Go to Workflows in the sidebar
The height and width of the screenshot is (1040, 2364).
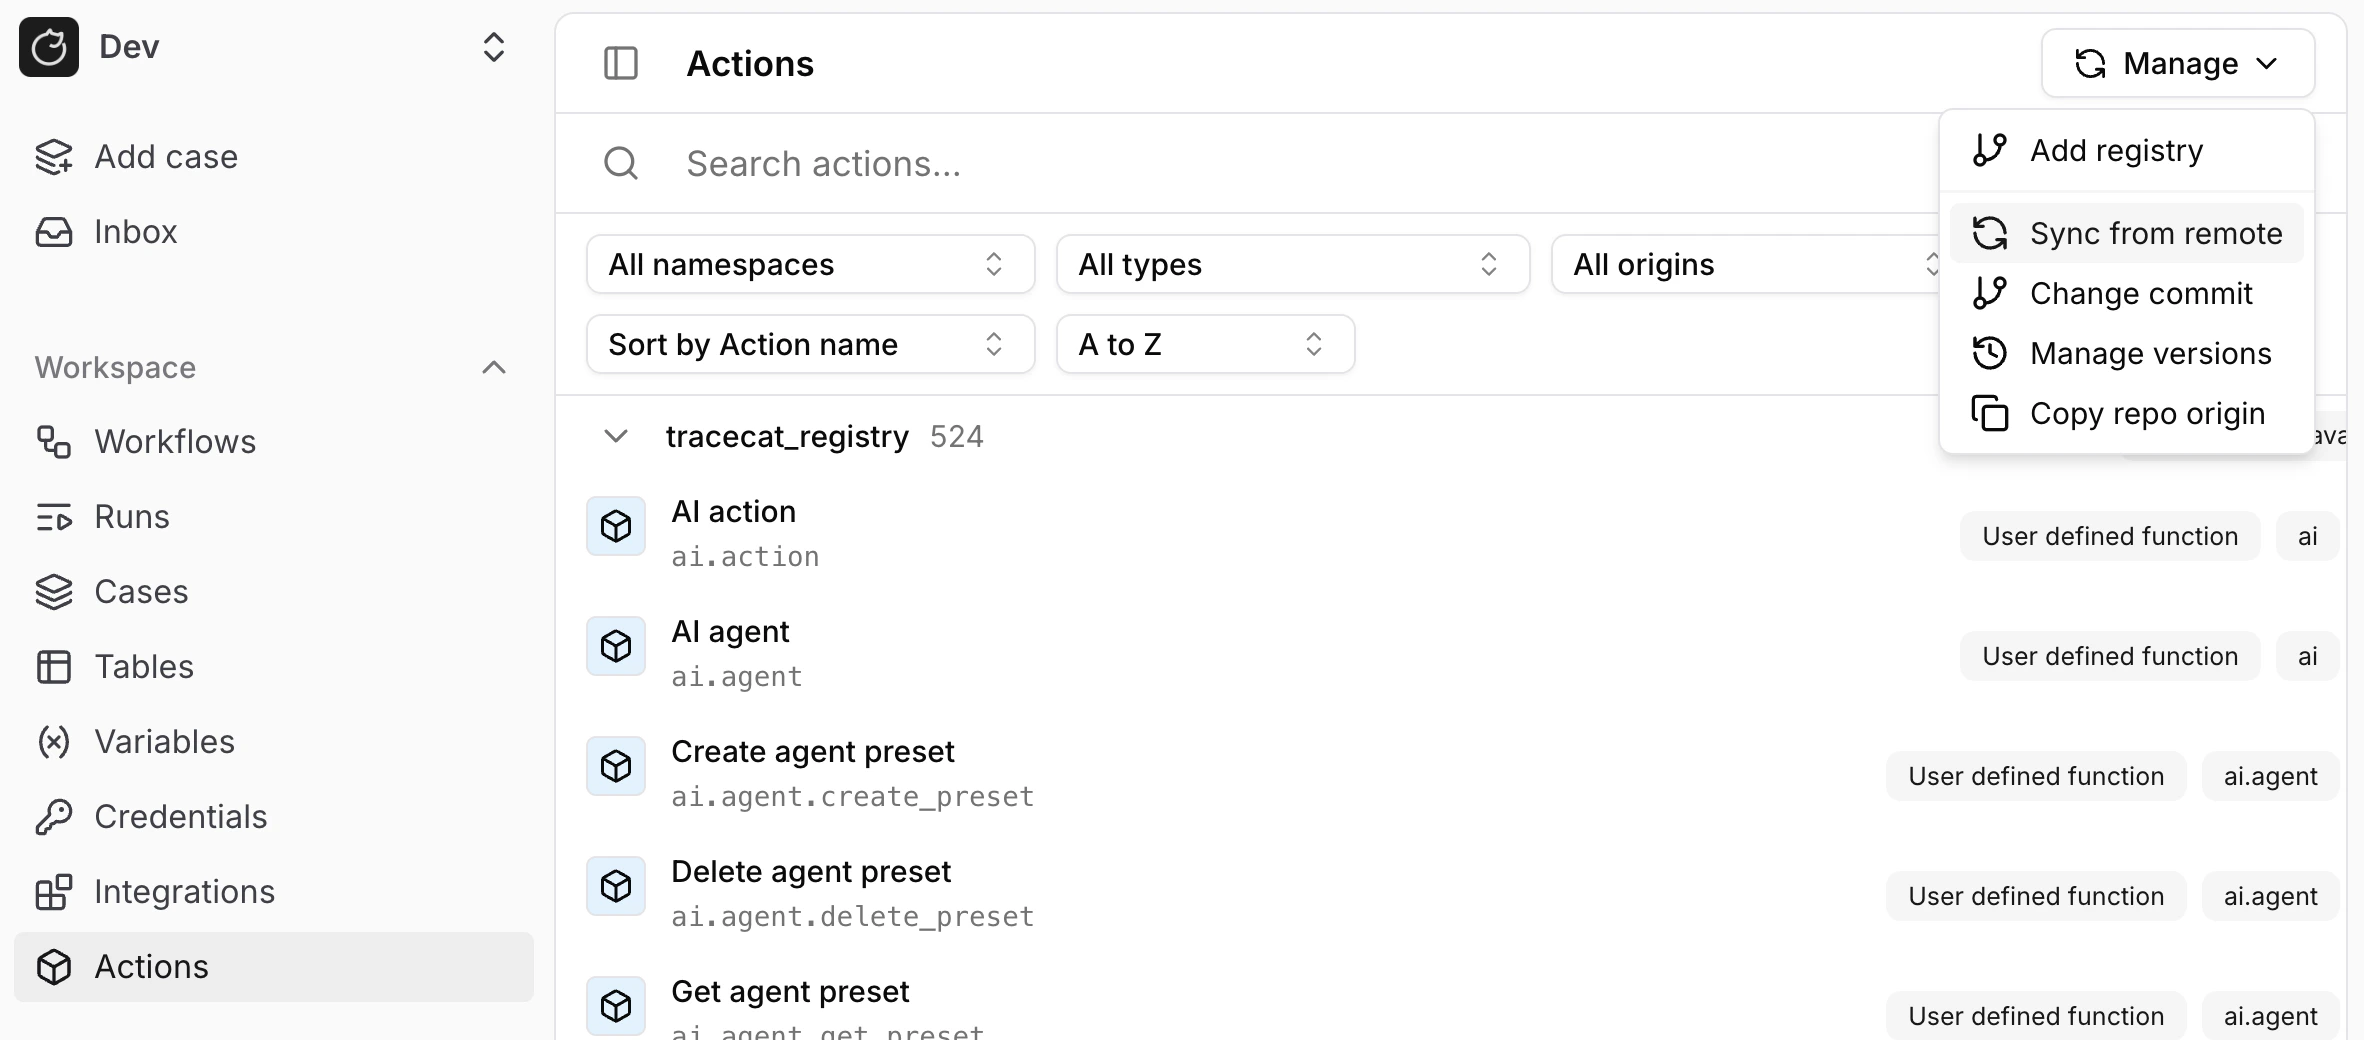[175, 442]
